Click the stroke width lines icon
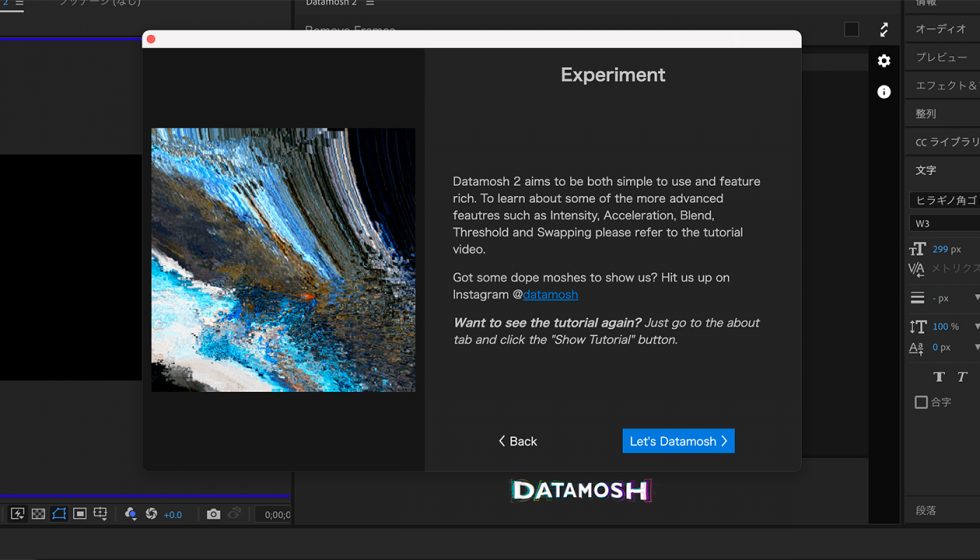980x560 pixels. (917, 298)
